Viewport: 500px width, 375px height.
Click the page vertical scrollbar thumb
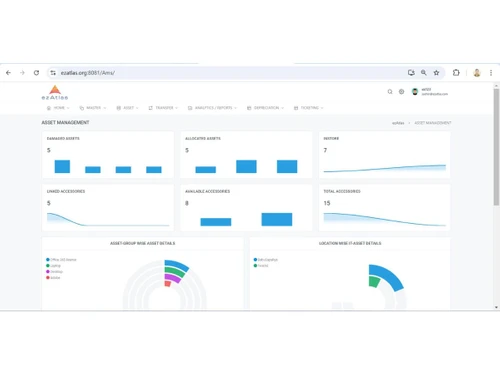(x=496, y=147)
